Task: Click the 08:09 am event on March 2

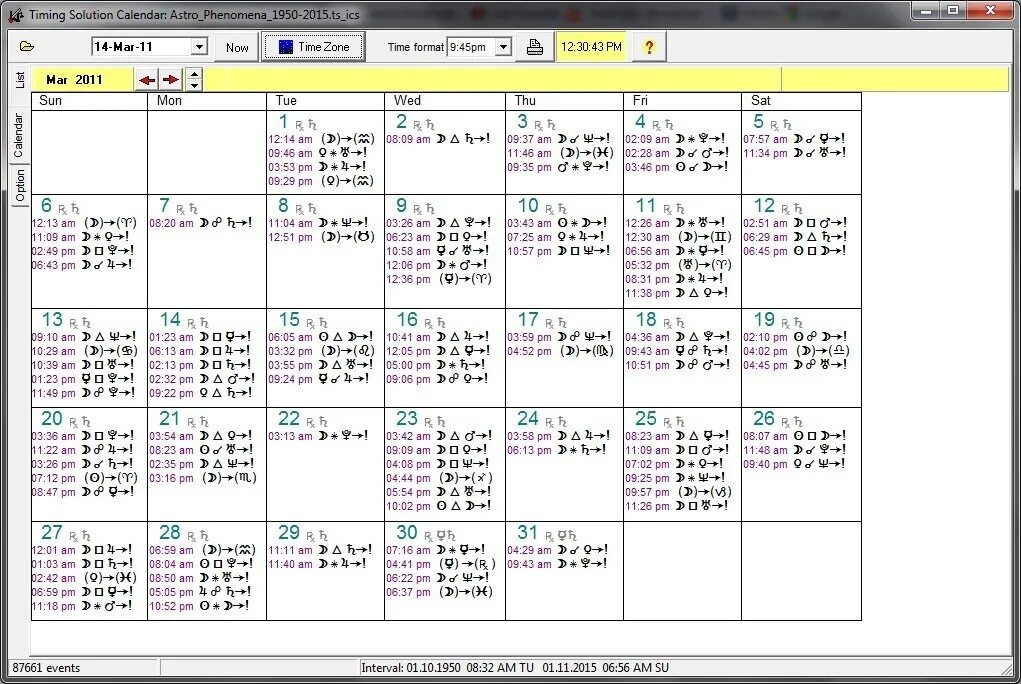Action: (x=438, y=139)
